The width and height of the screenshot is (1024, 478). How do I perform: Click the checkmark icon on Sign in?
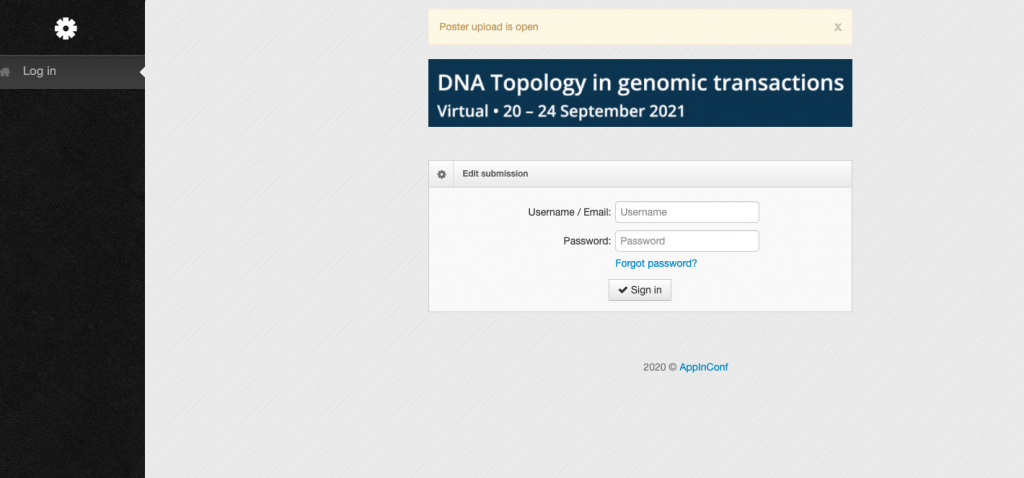[x=622, y=290]
